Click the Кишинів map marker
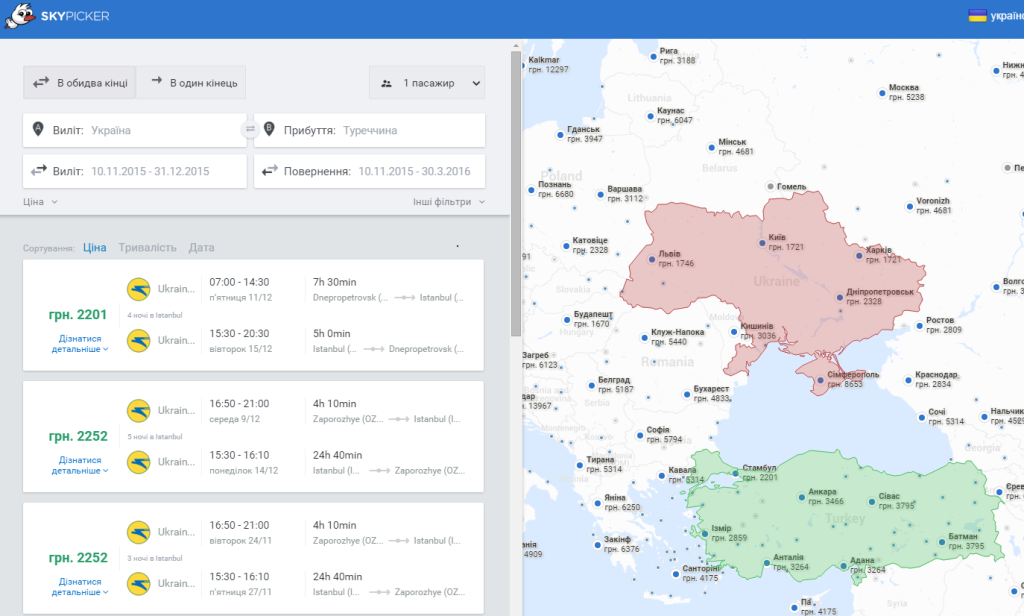Viewport: 1024px width, 616px height. point(733,332)
